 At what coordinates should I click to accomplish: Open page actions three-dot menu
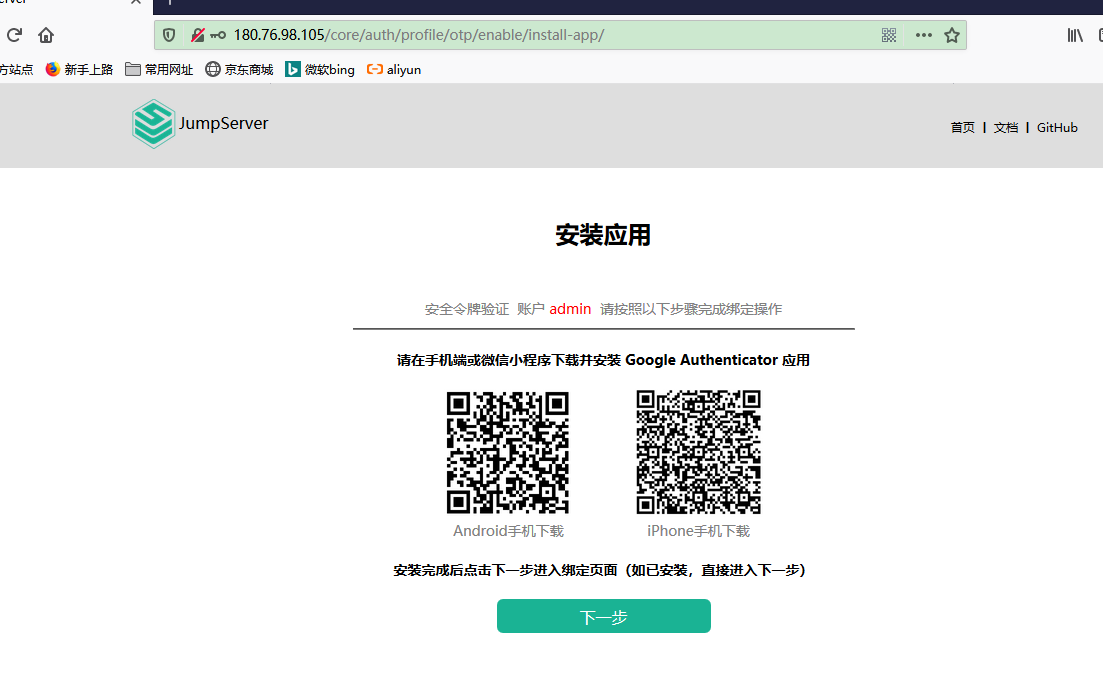tap(924, 35)
